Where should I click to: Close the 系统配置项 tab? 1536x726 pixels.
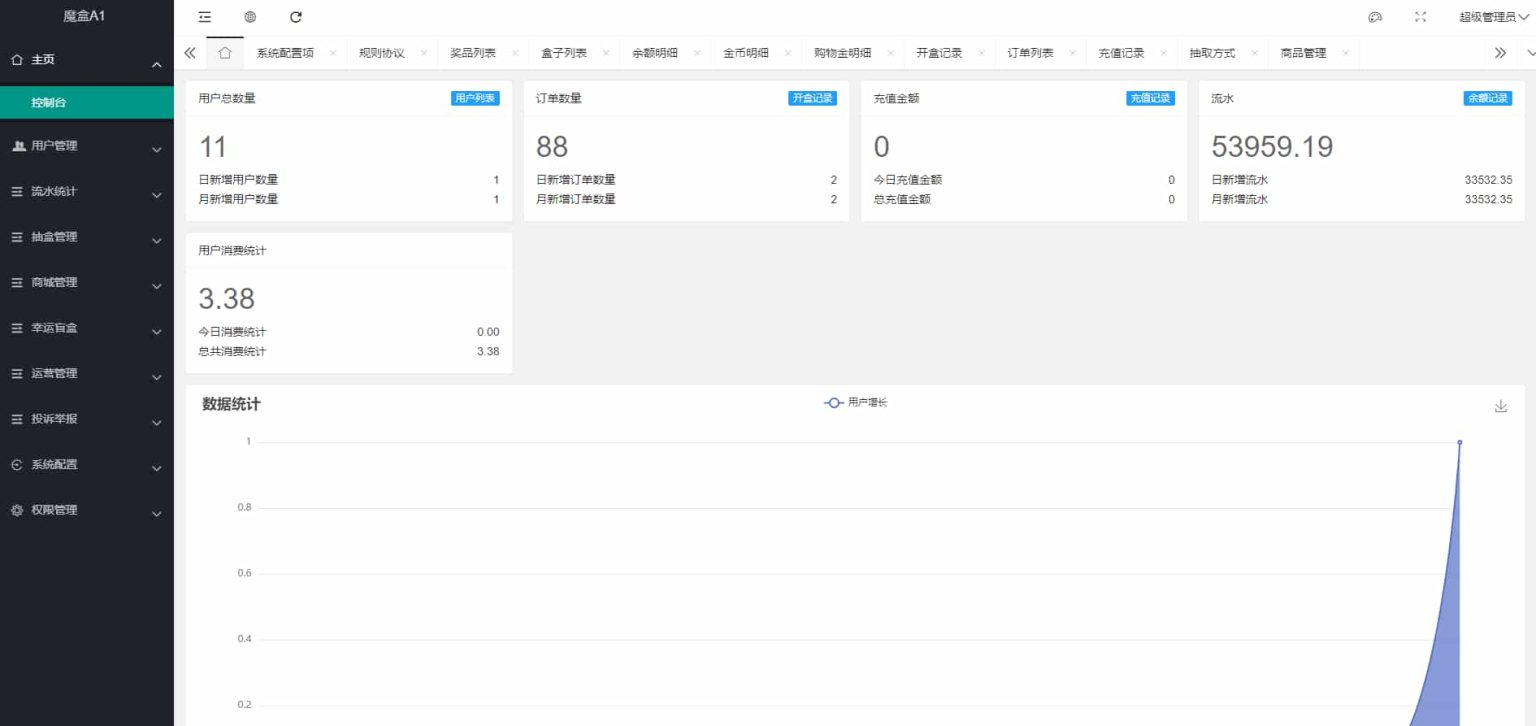pos(333,53)
